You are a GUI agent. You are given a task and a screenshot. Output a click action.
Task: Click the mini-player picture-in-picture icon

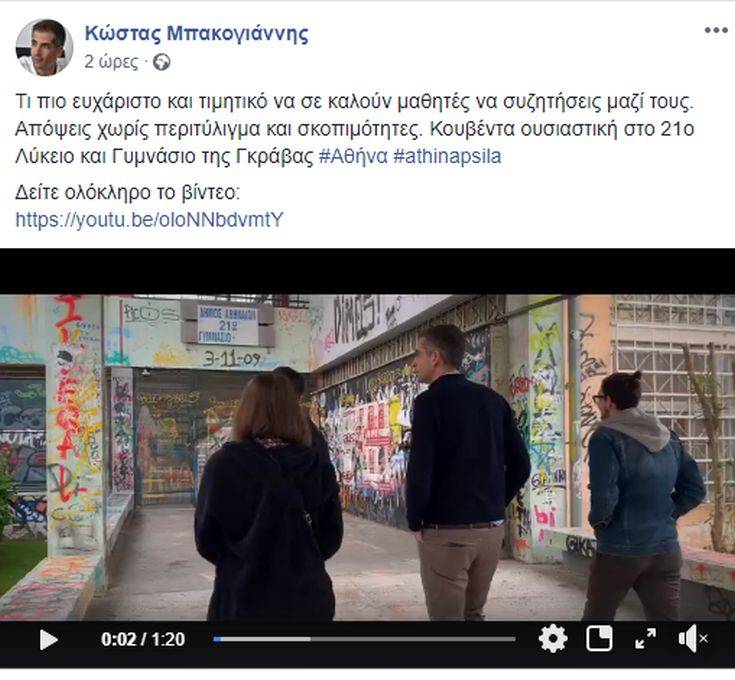[599, 638]
